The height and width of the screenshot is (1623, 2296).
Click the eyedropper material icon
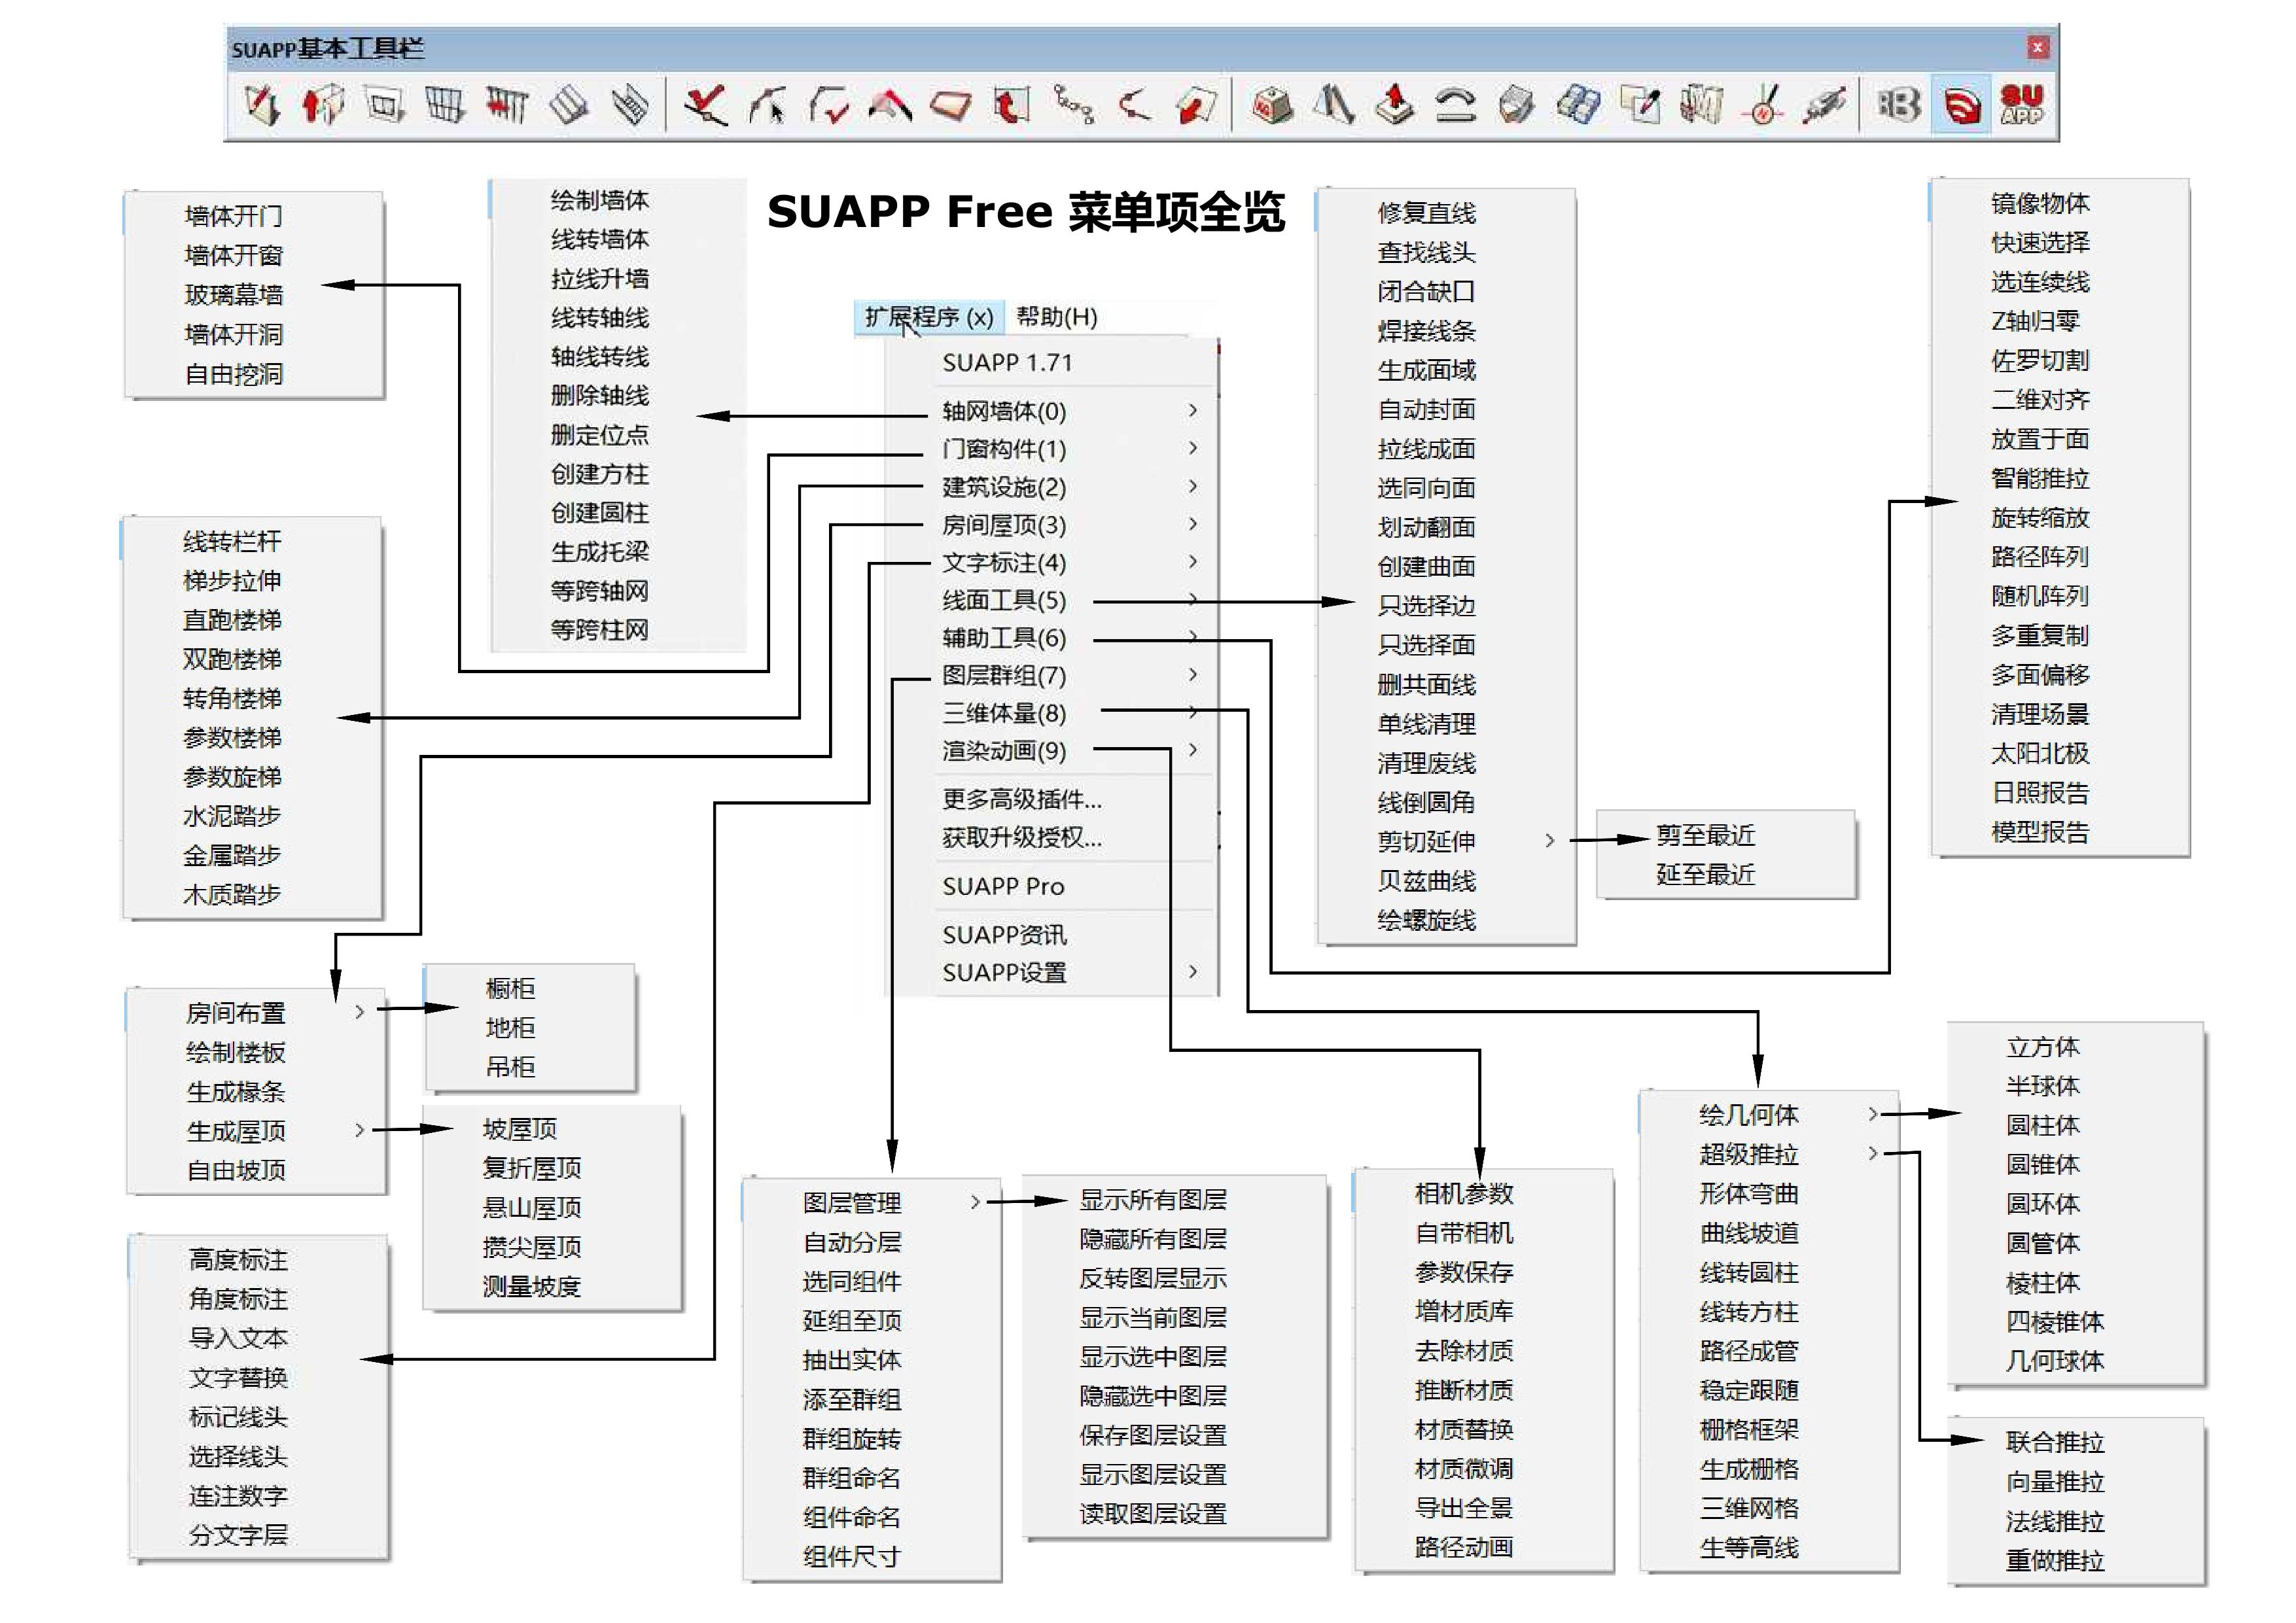click(1640, 104)
